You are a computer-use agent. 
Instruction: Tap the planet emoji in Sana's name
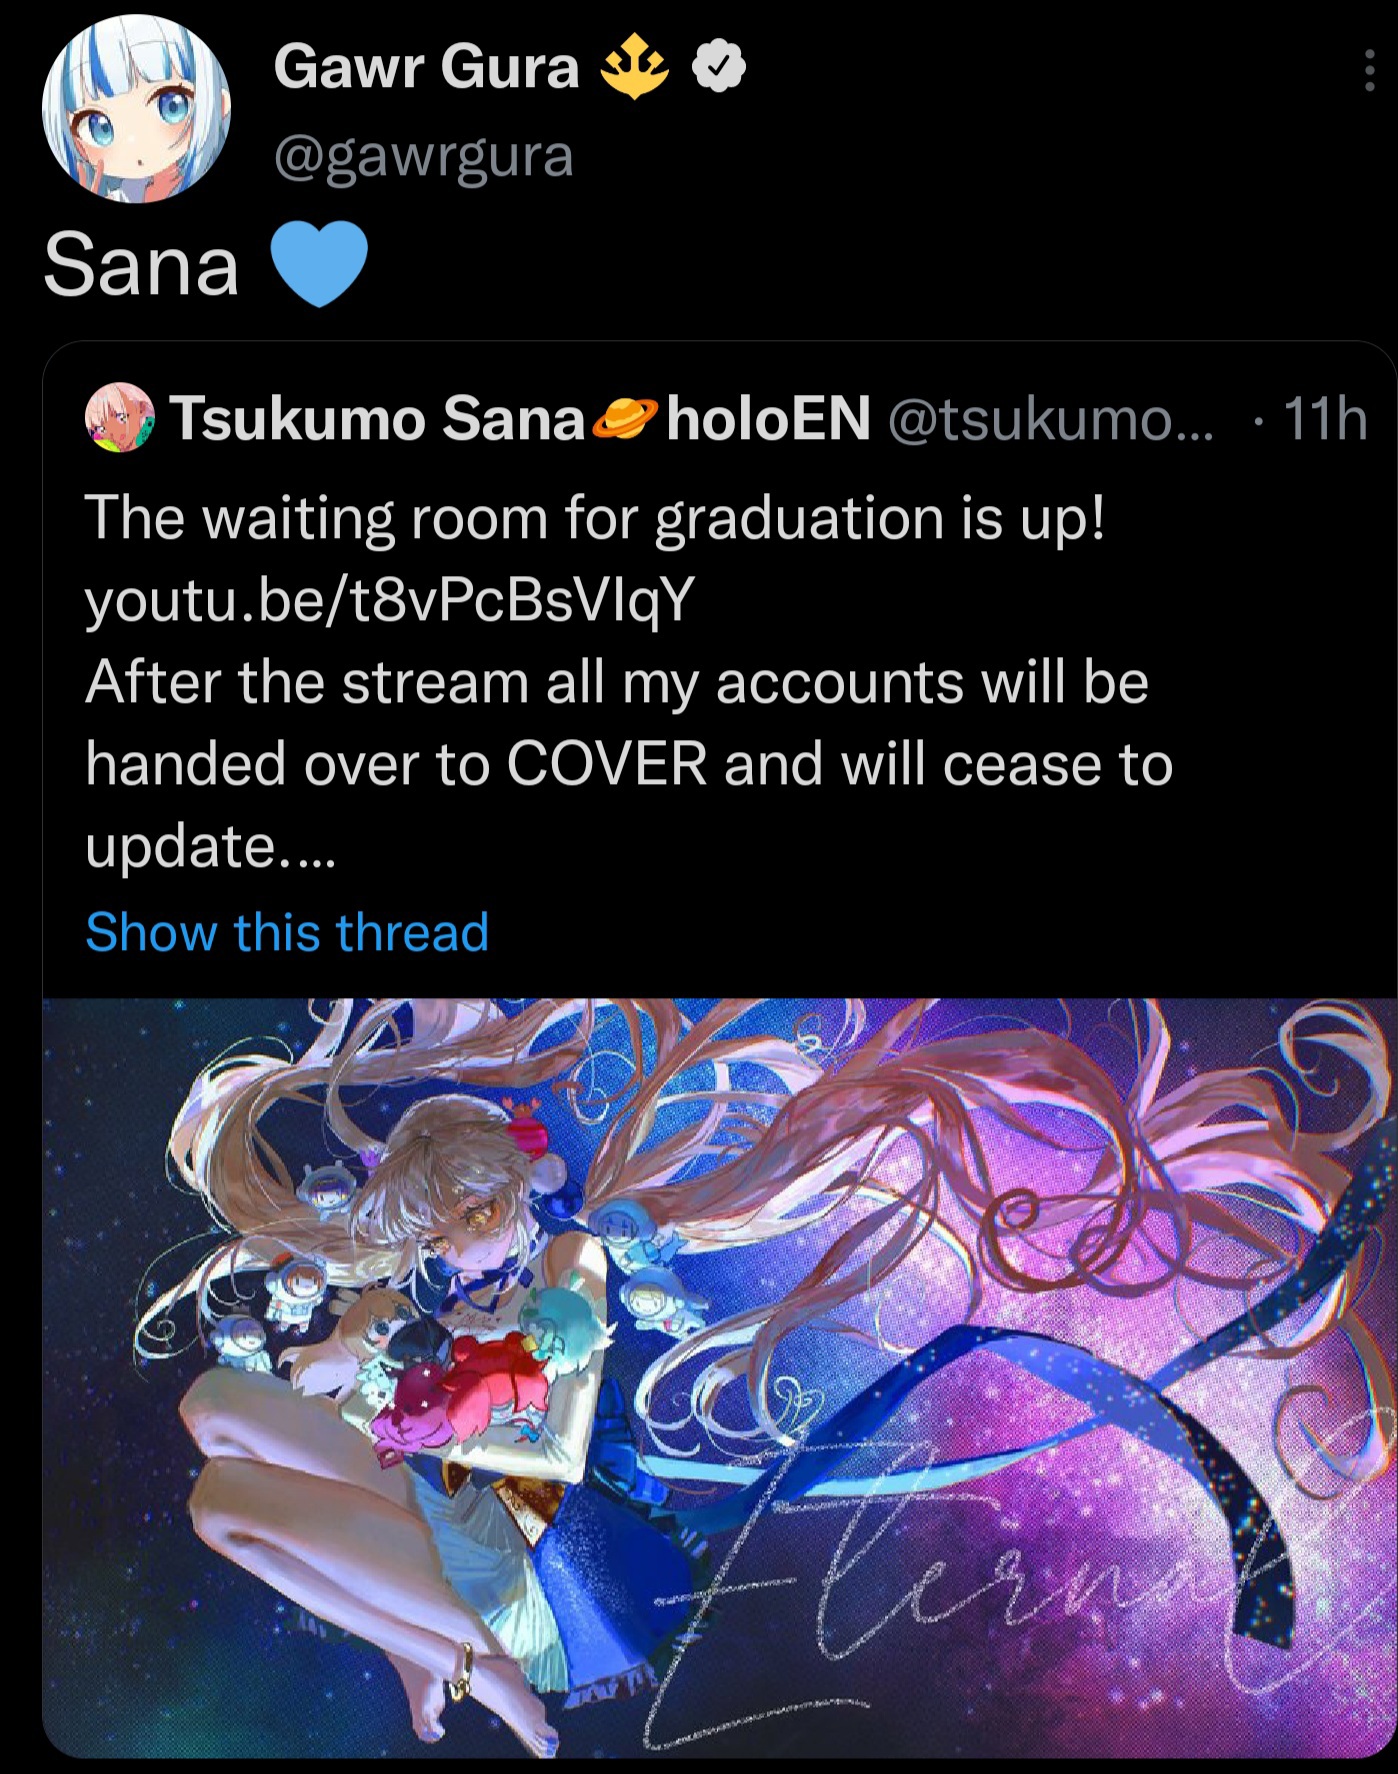(625, 418)
